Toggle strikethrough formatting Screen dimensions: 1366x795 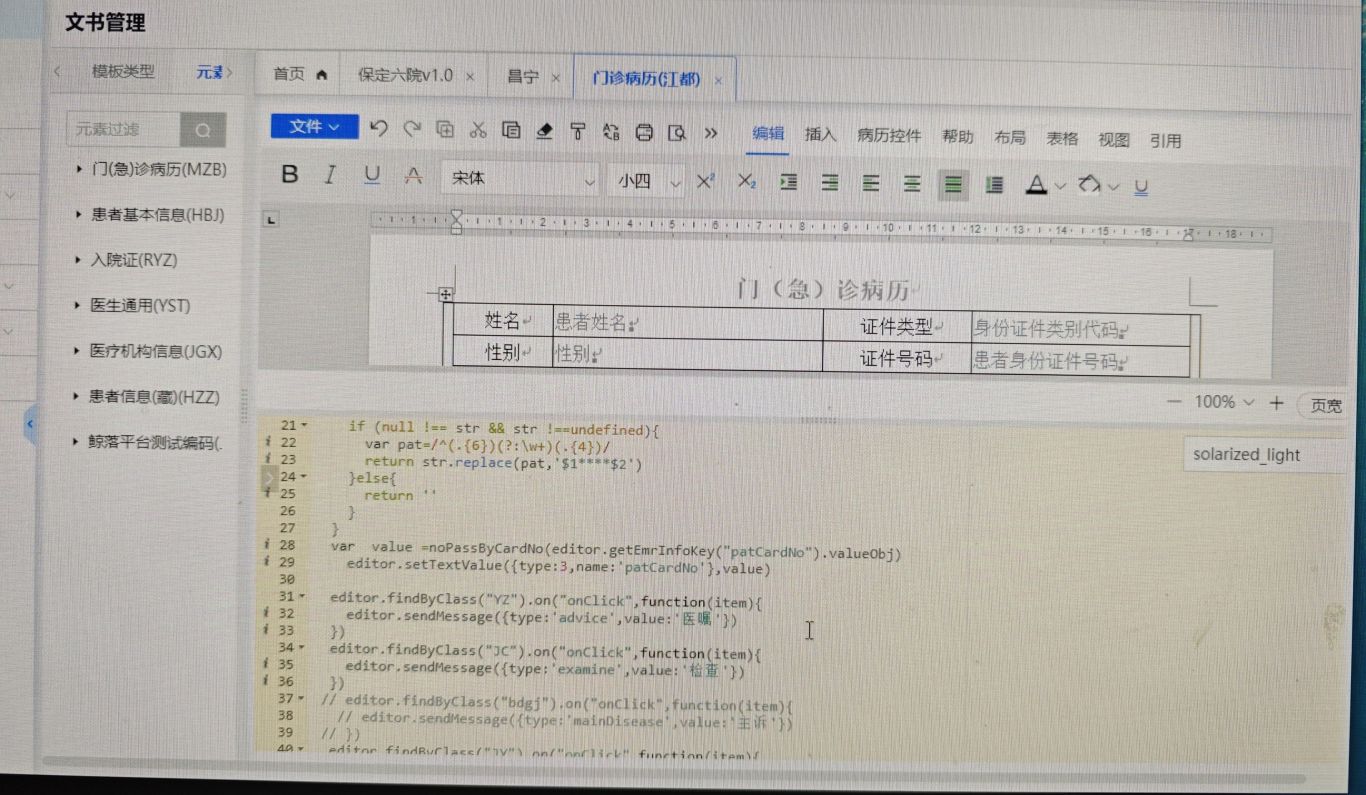[413, 177]
